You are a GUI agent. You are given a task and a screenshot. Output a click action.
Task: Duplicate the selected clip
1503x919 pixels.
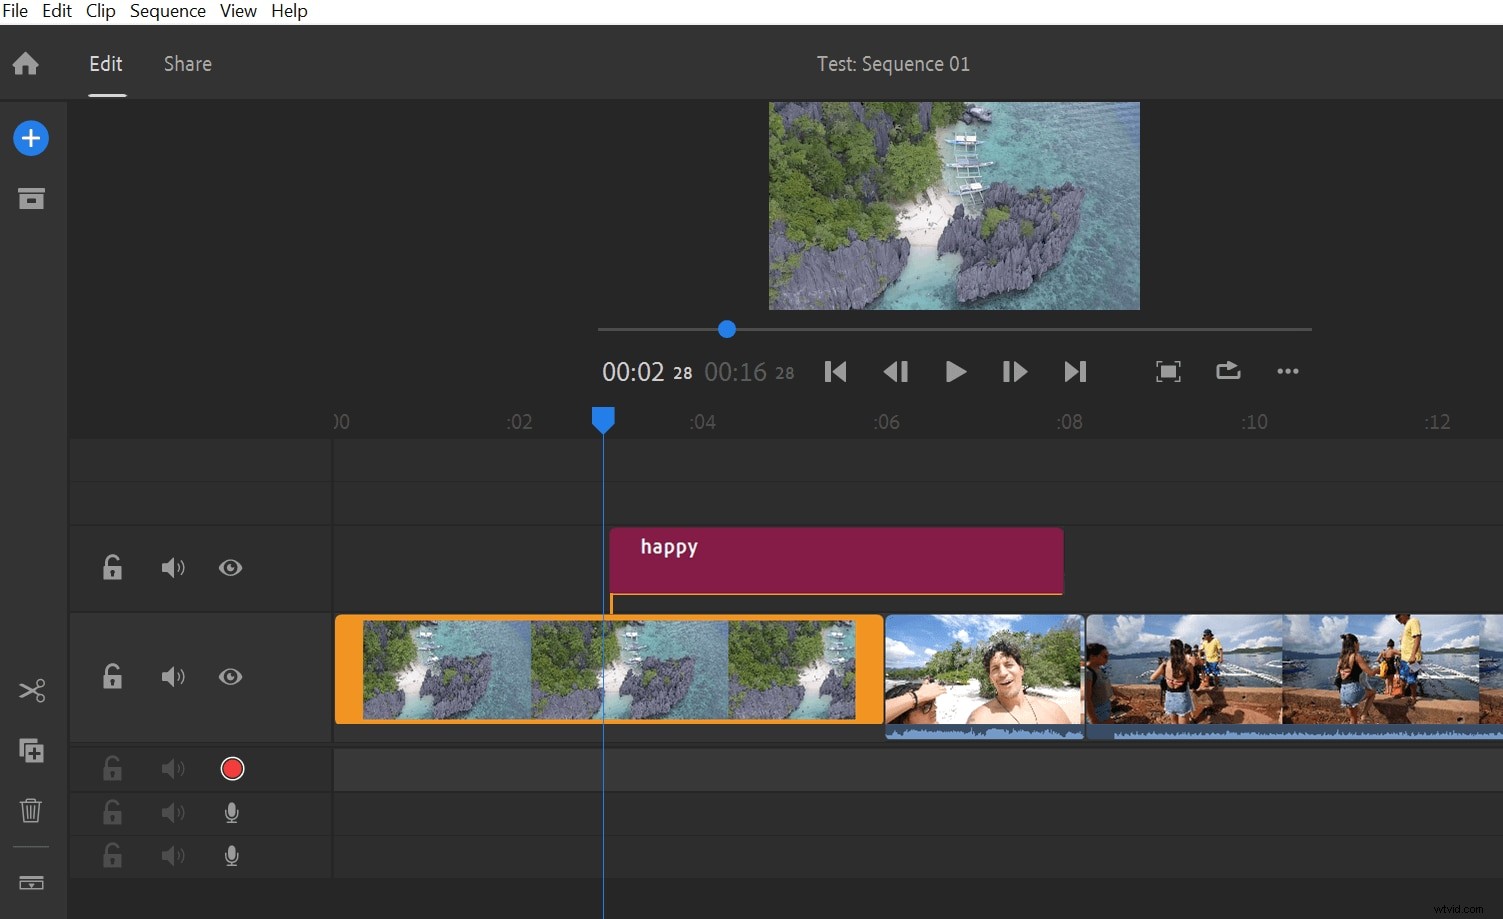point(31,751)
